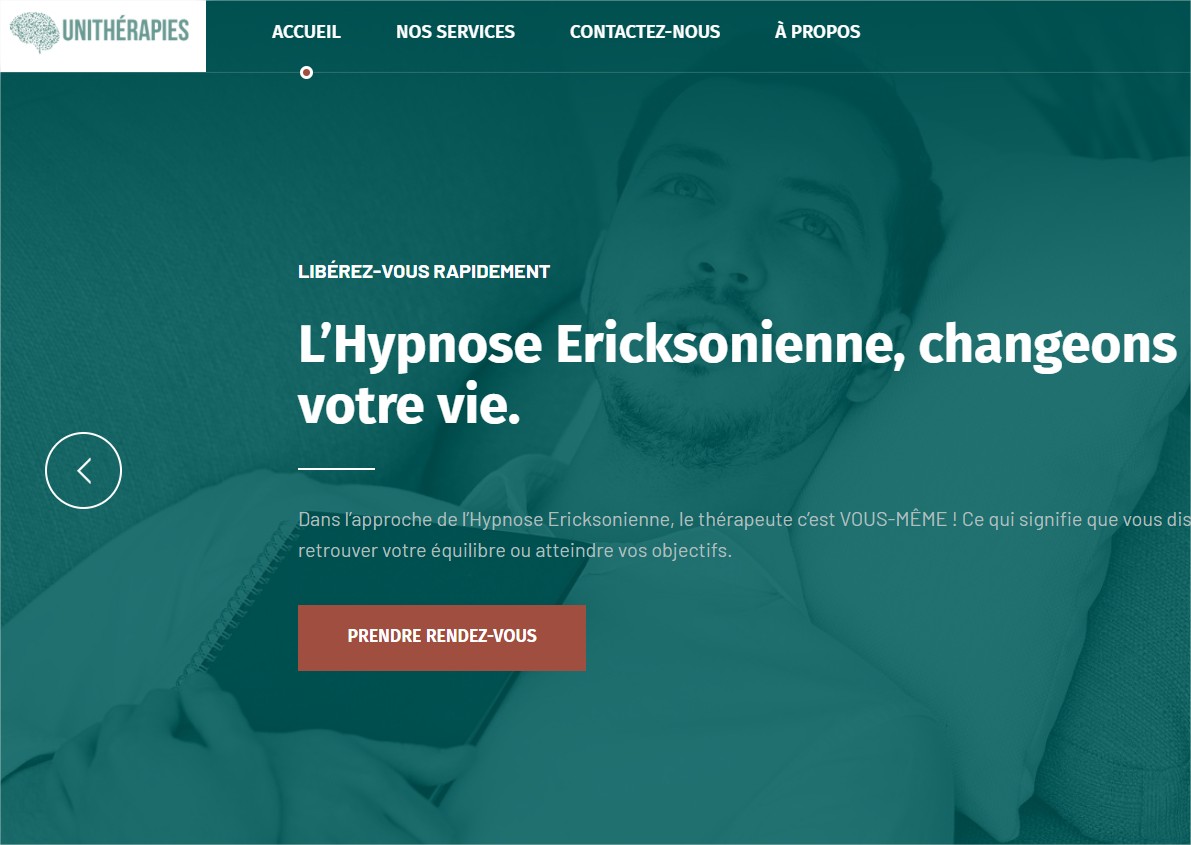Show previous slide using circled arrow
The image size is (1191, 845).
point(84,470)
